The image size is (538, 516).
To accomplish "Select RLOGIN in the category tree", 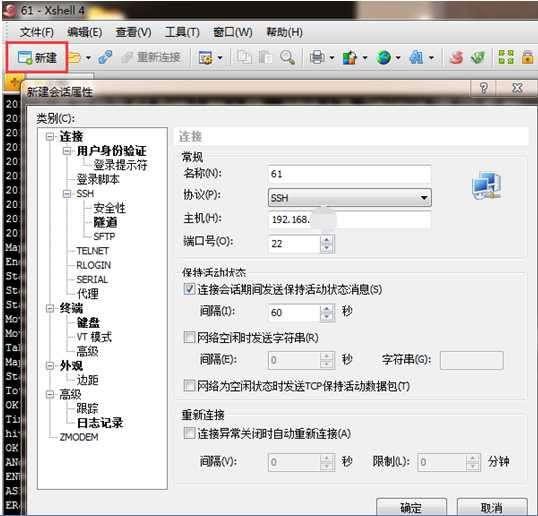I will pos(93,266).
